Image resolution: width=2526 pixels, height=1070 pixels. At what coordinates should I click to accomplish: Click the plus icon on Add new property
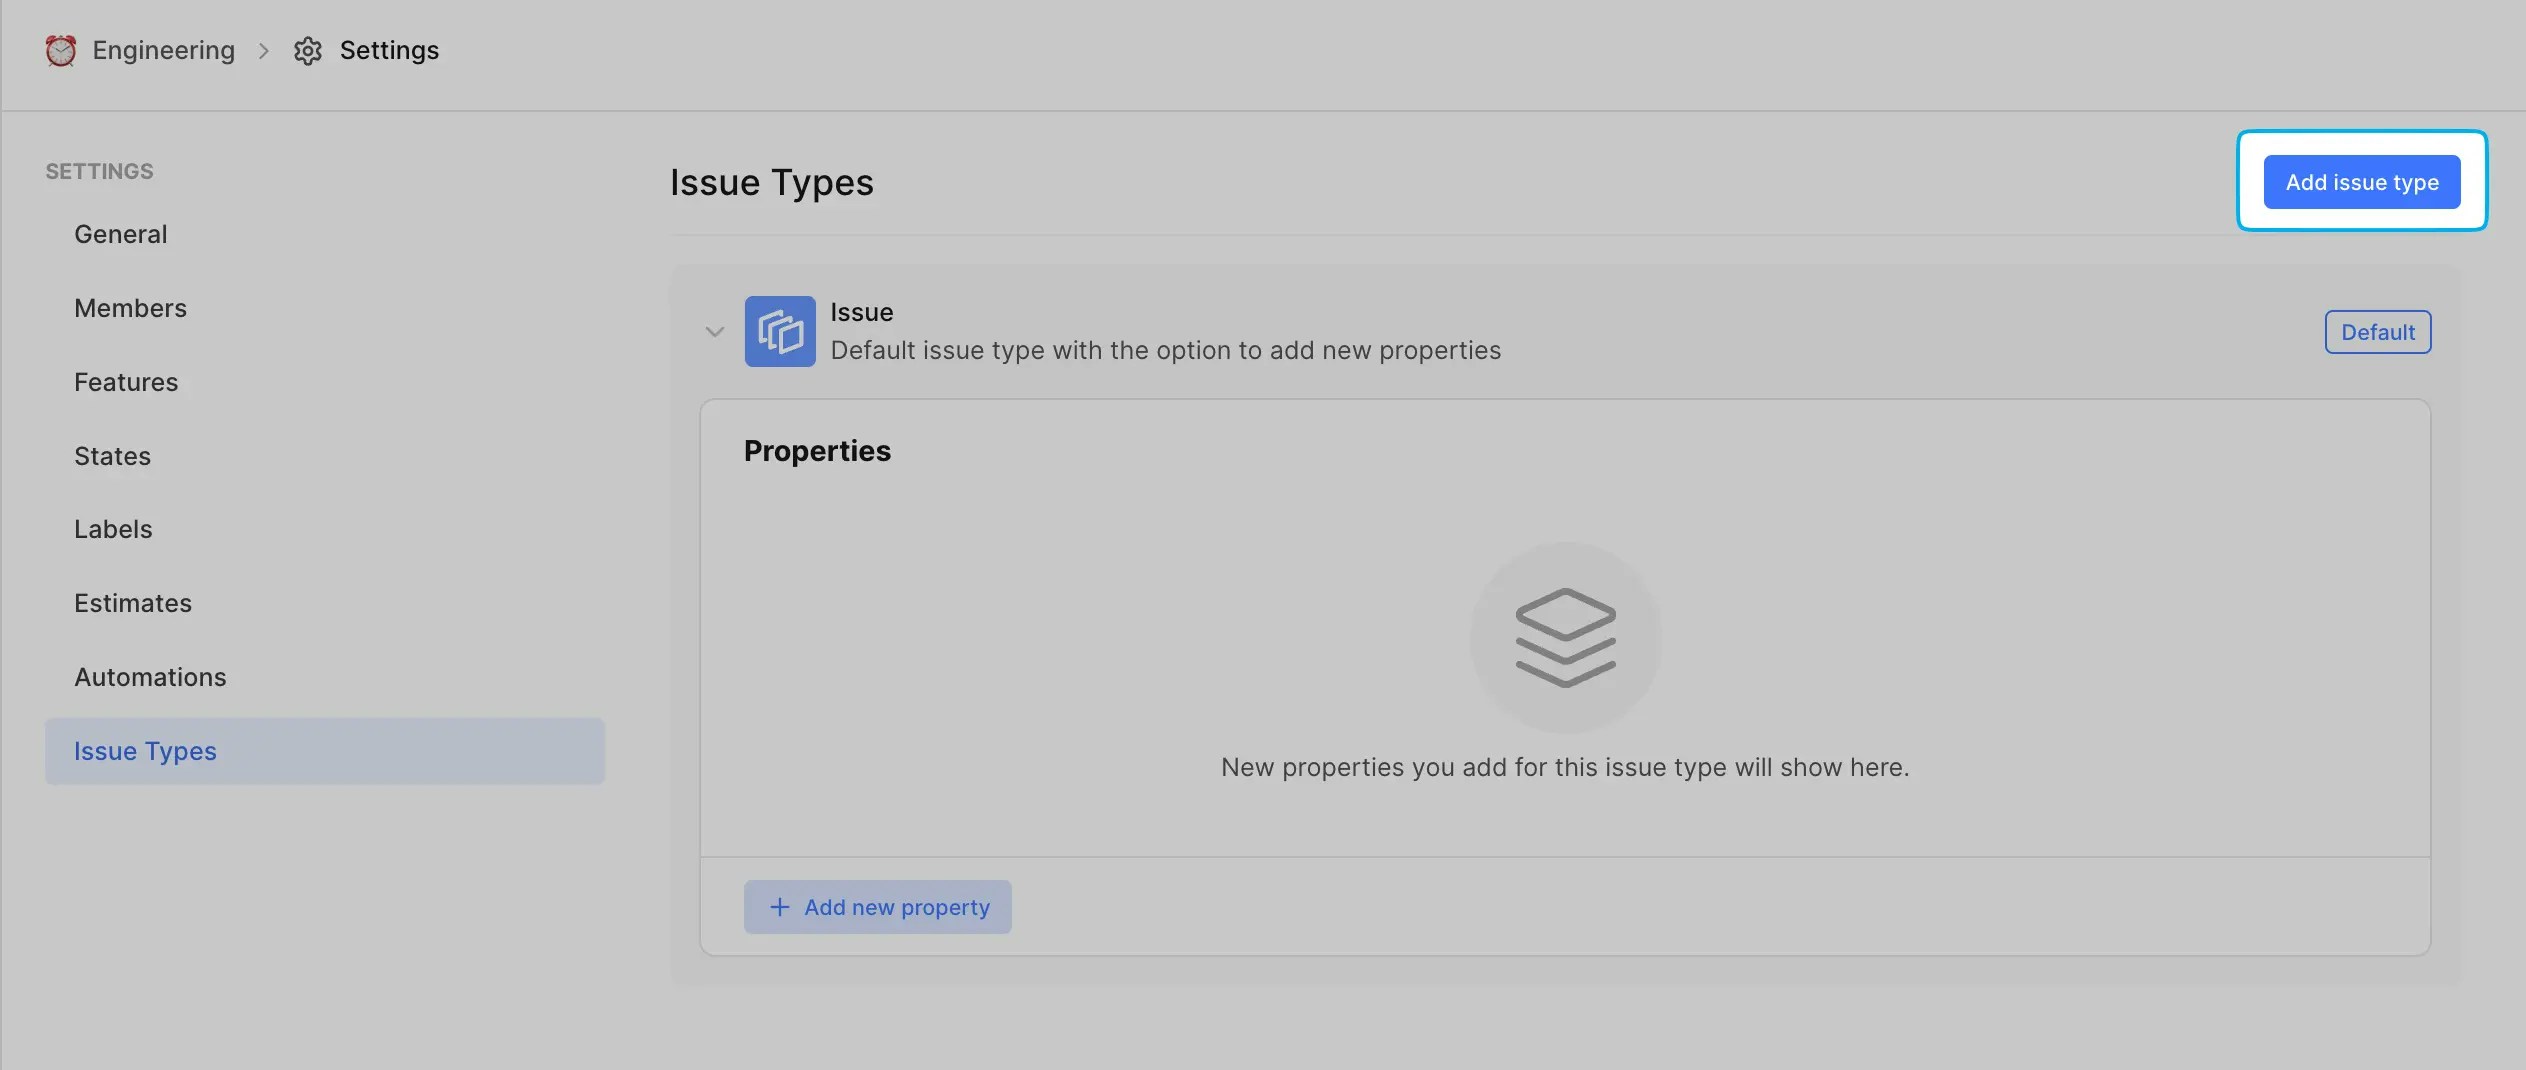778,907
